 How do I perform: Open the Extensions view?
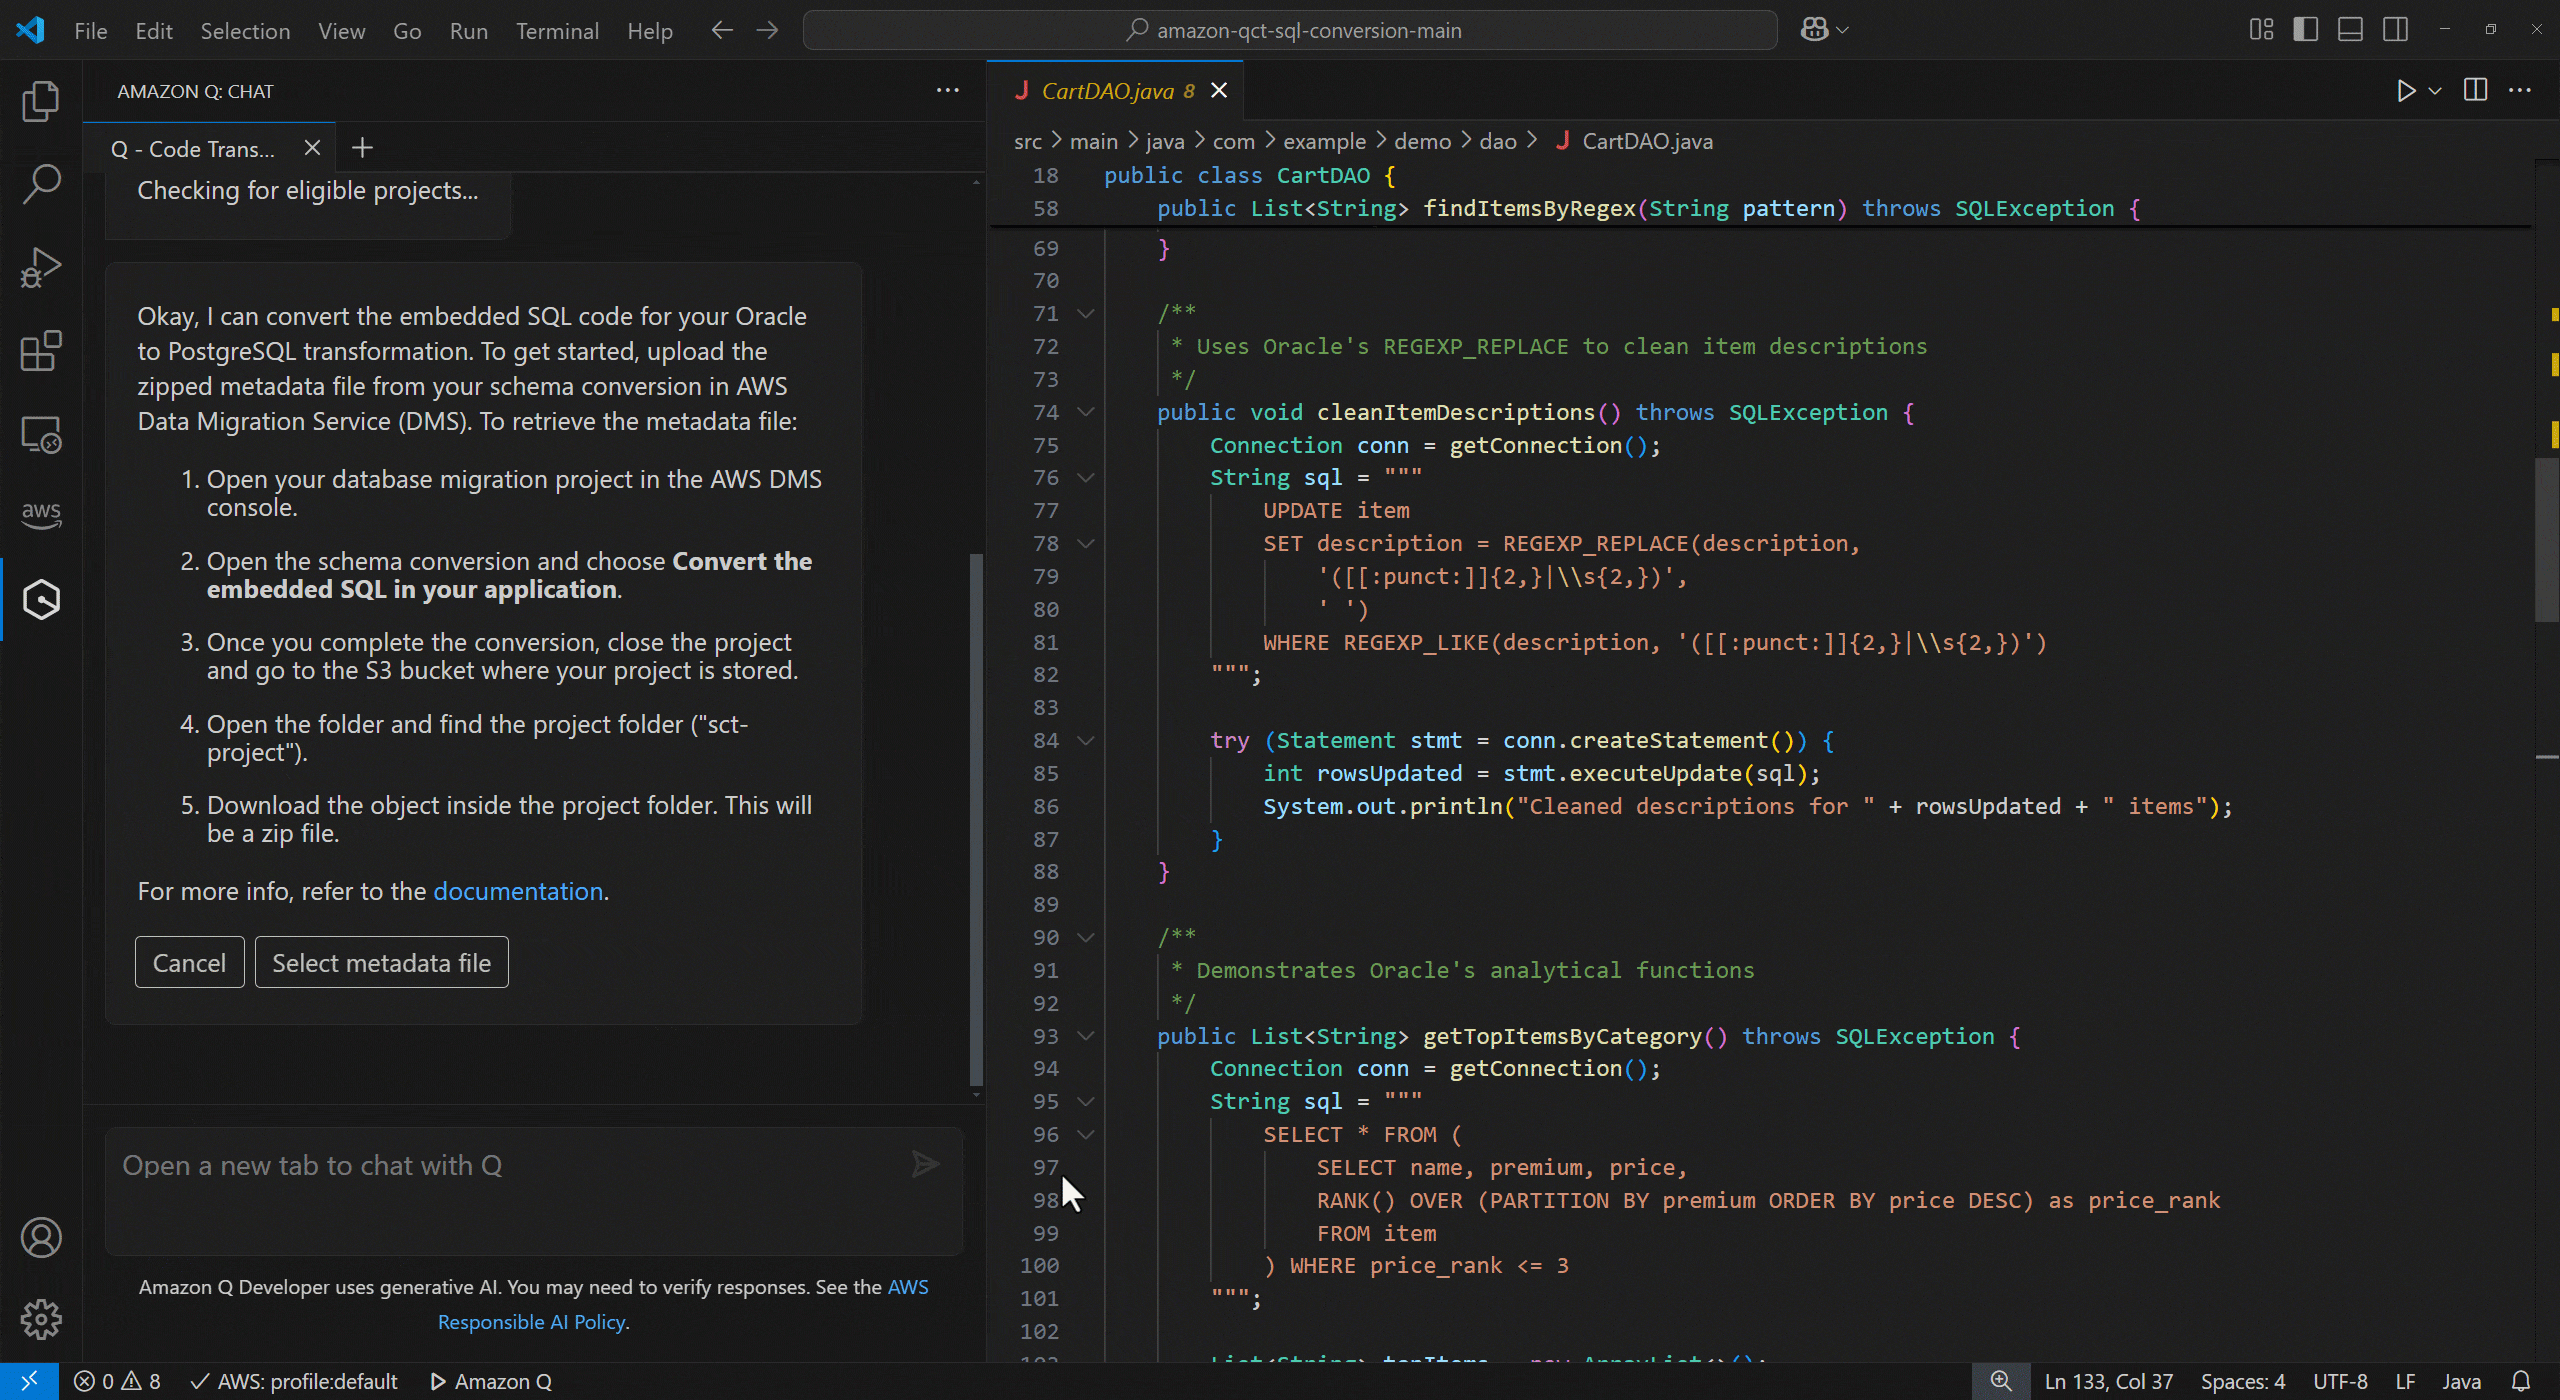pos(41,351)
